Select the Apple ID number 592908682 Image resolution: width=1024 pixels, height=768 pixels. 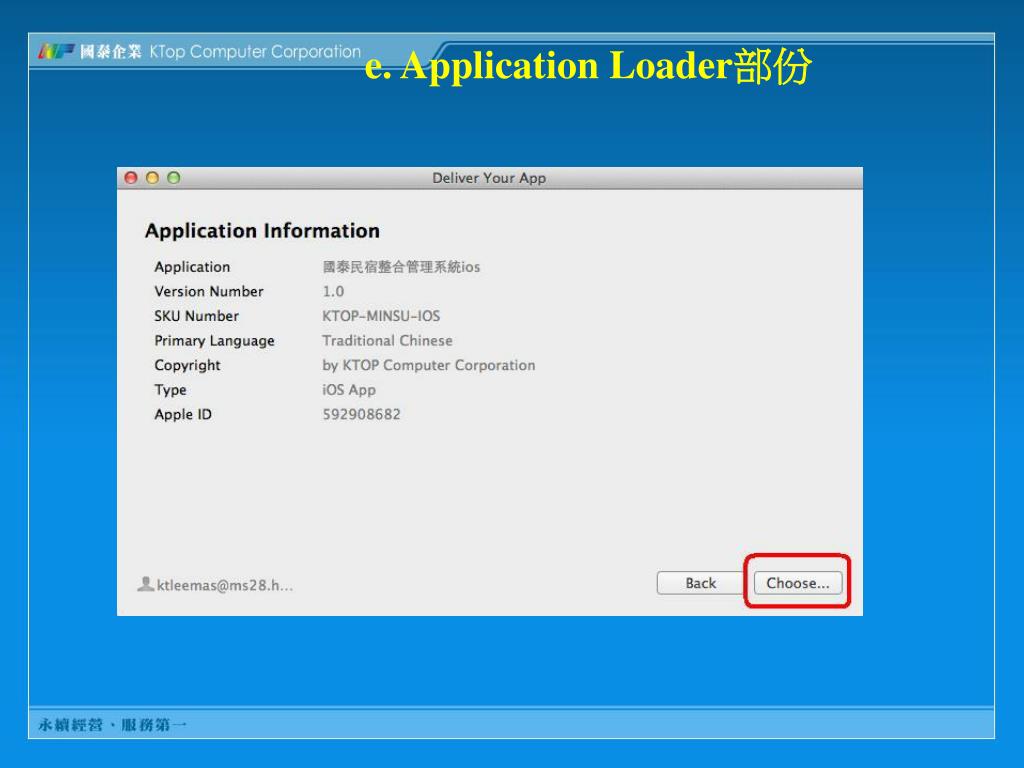(361, 415)
